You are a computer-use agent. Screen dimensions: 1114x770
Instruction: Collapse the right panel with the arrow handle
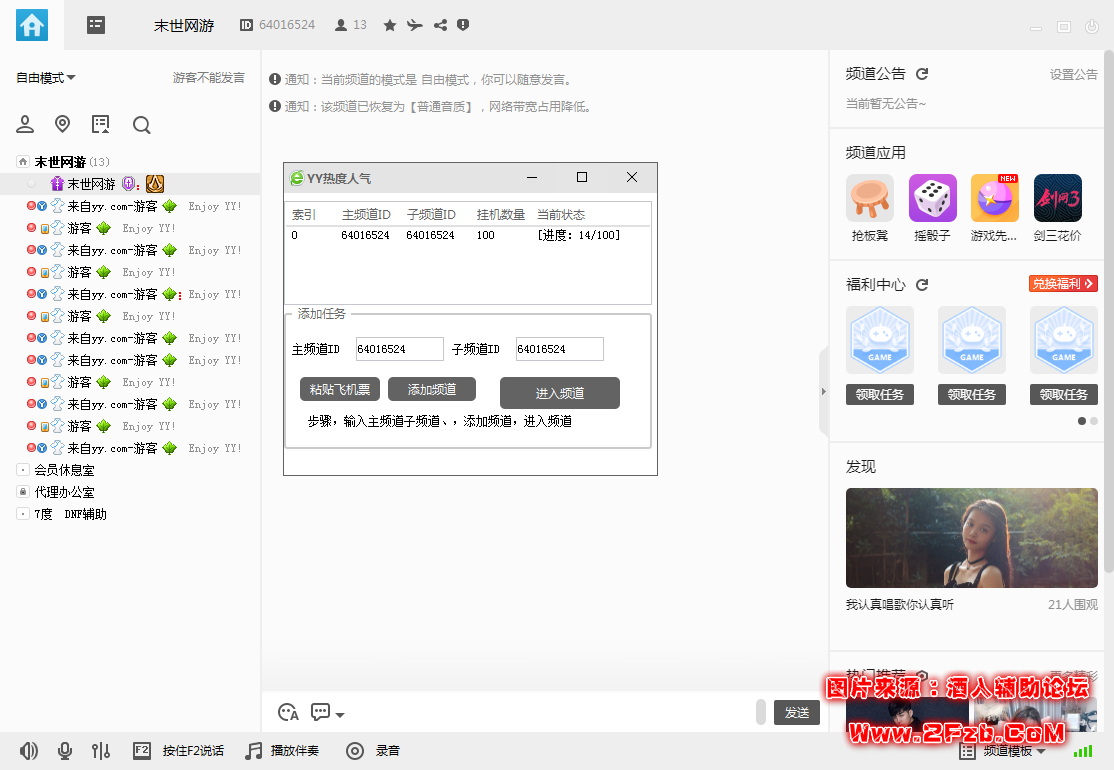(823, 391)
